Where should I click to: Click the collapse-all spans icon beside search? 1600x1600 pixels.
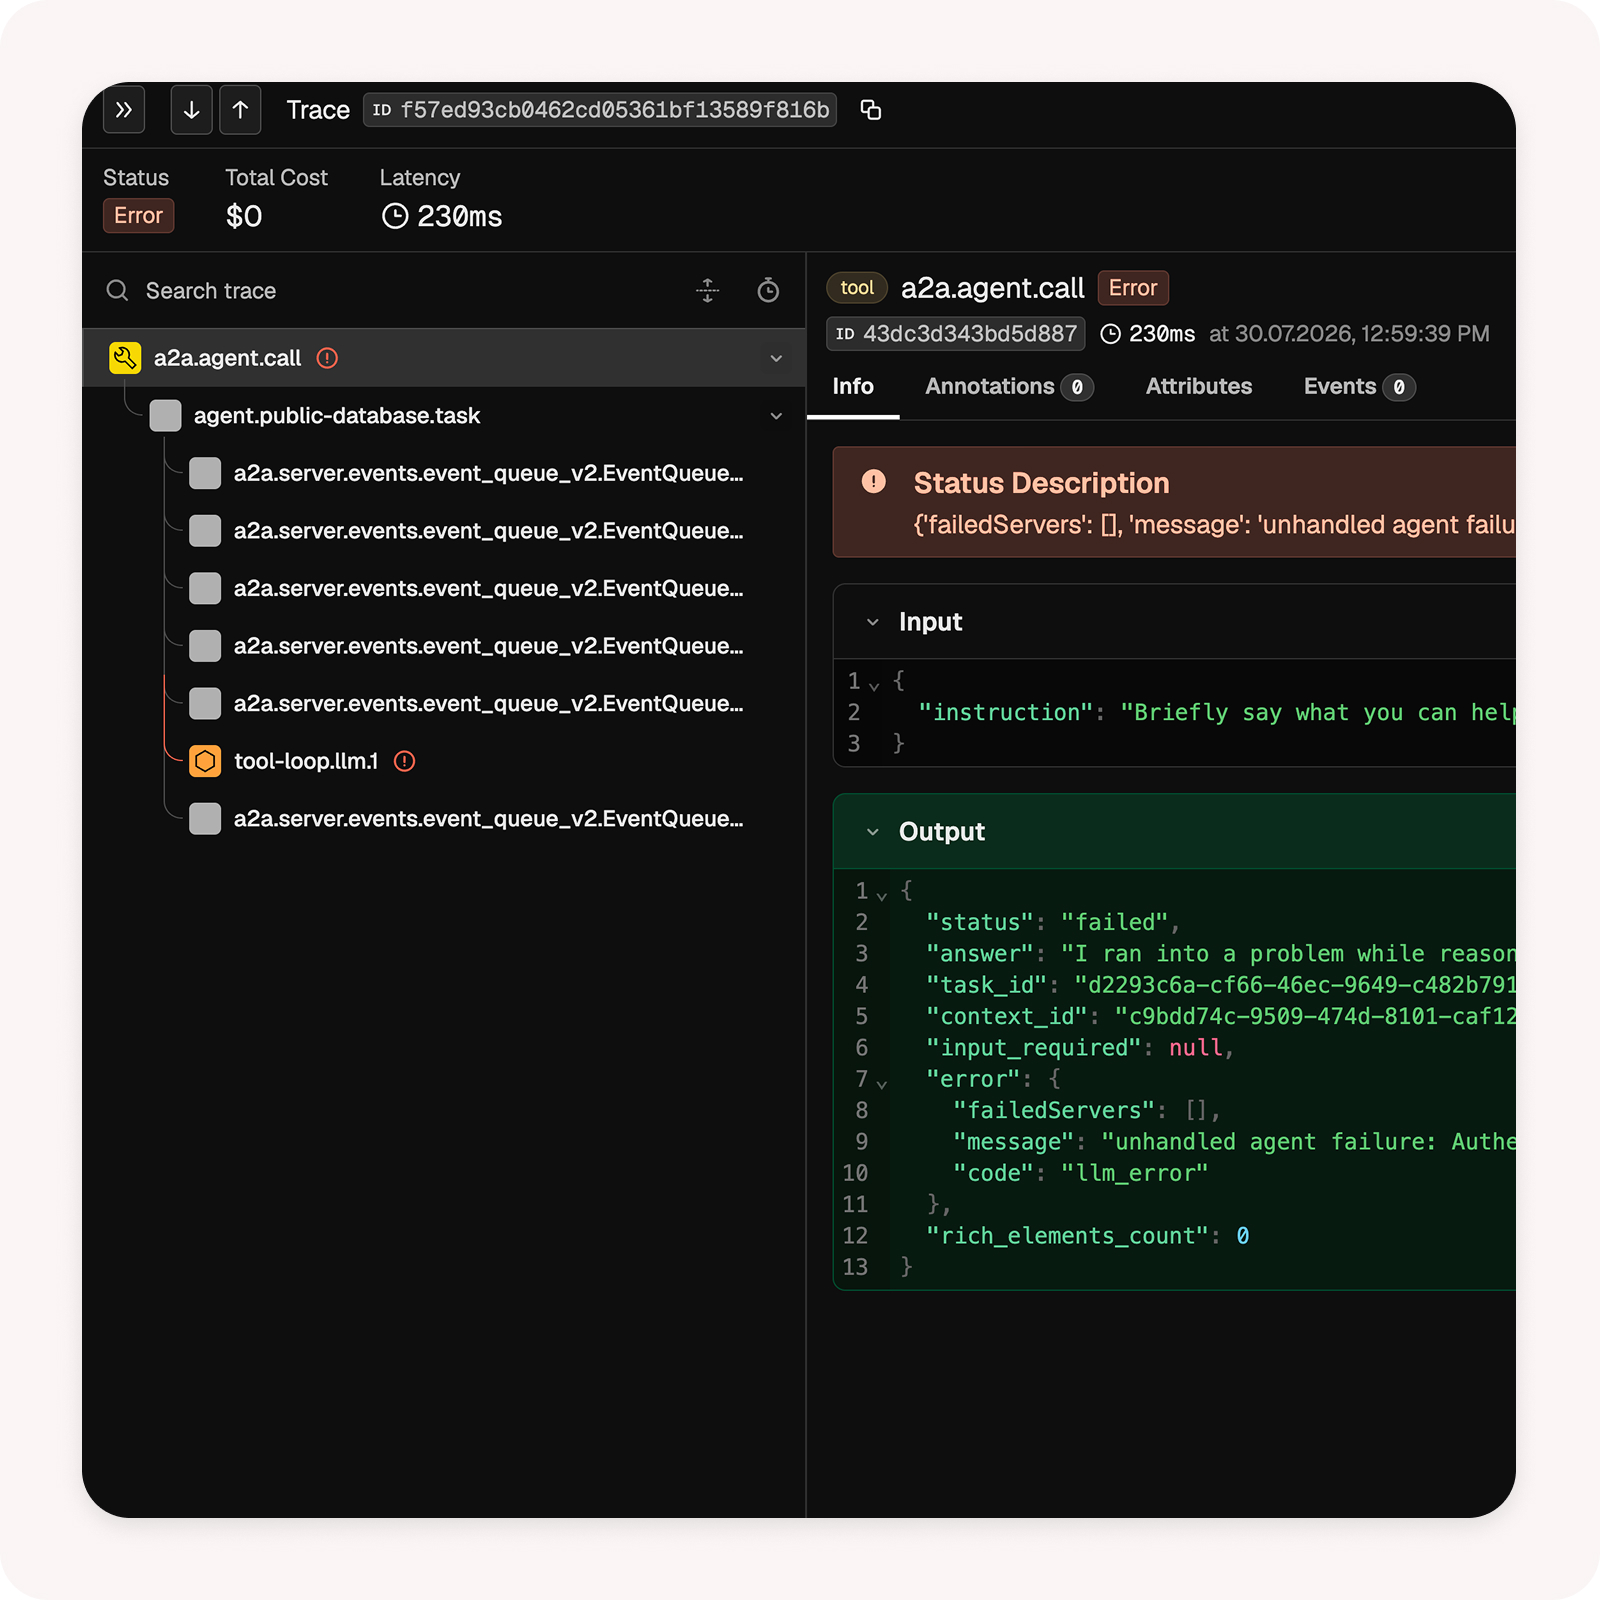[x=708, y=291]
